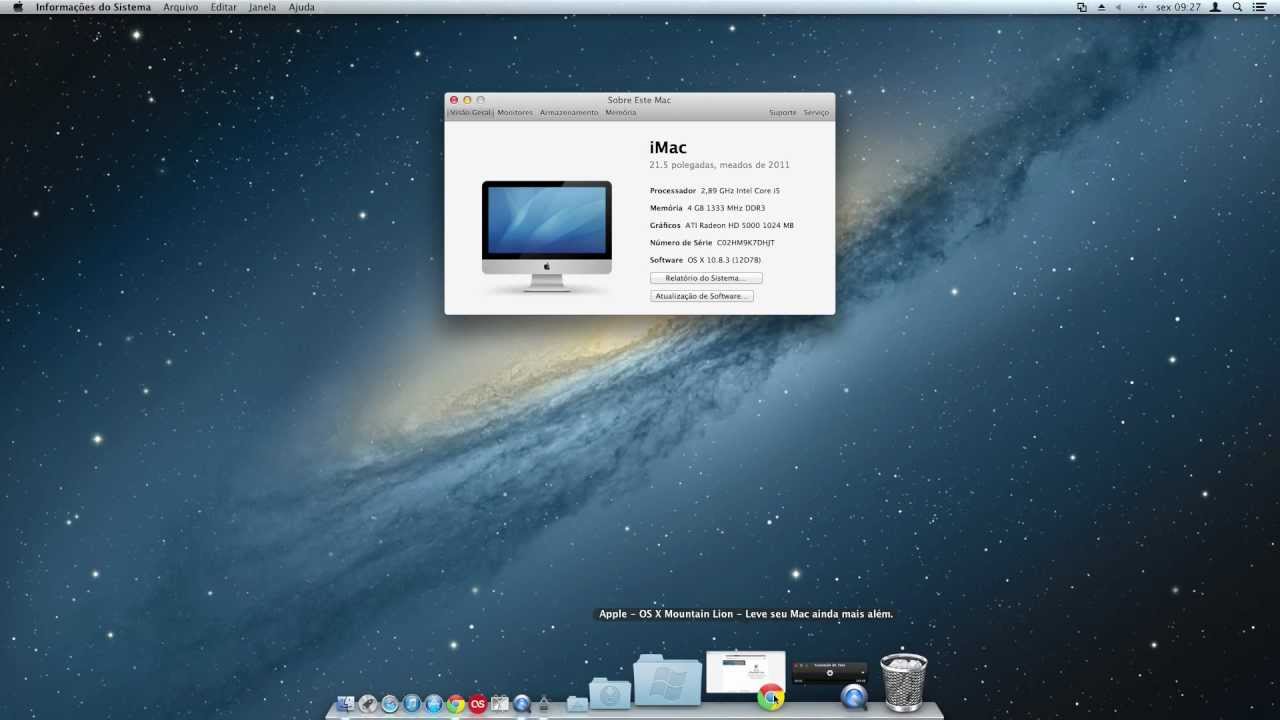Image resolution: width=1280 pixels, height=720 pixels.
Task: Click the displays icon in menu bar
Action: pos(1082,7)
